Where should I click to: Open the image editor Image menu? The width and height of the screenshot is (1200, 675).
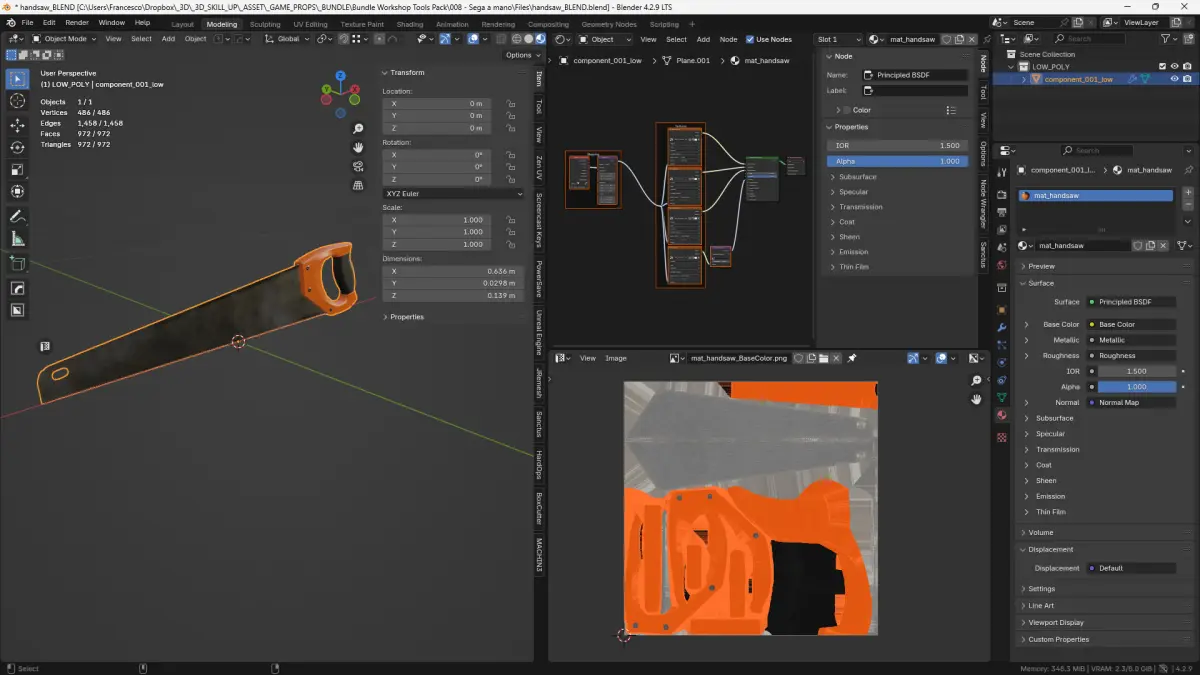616,358
